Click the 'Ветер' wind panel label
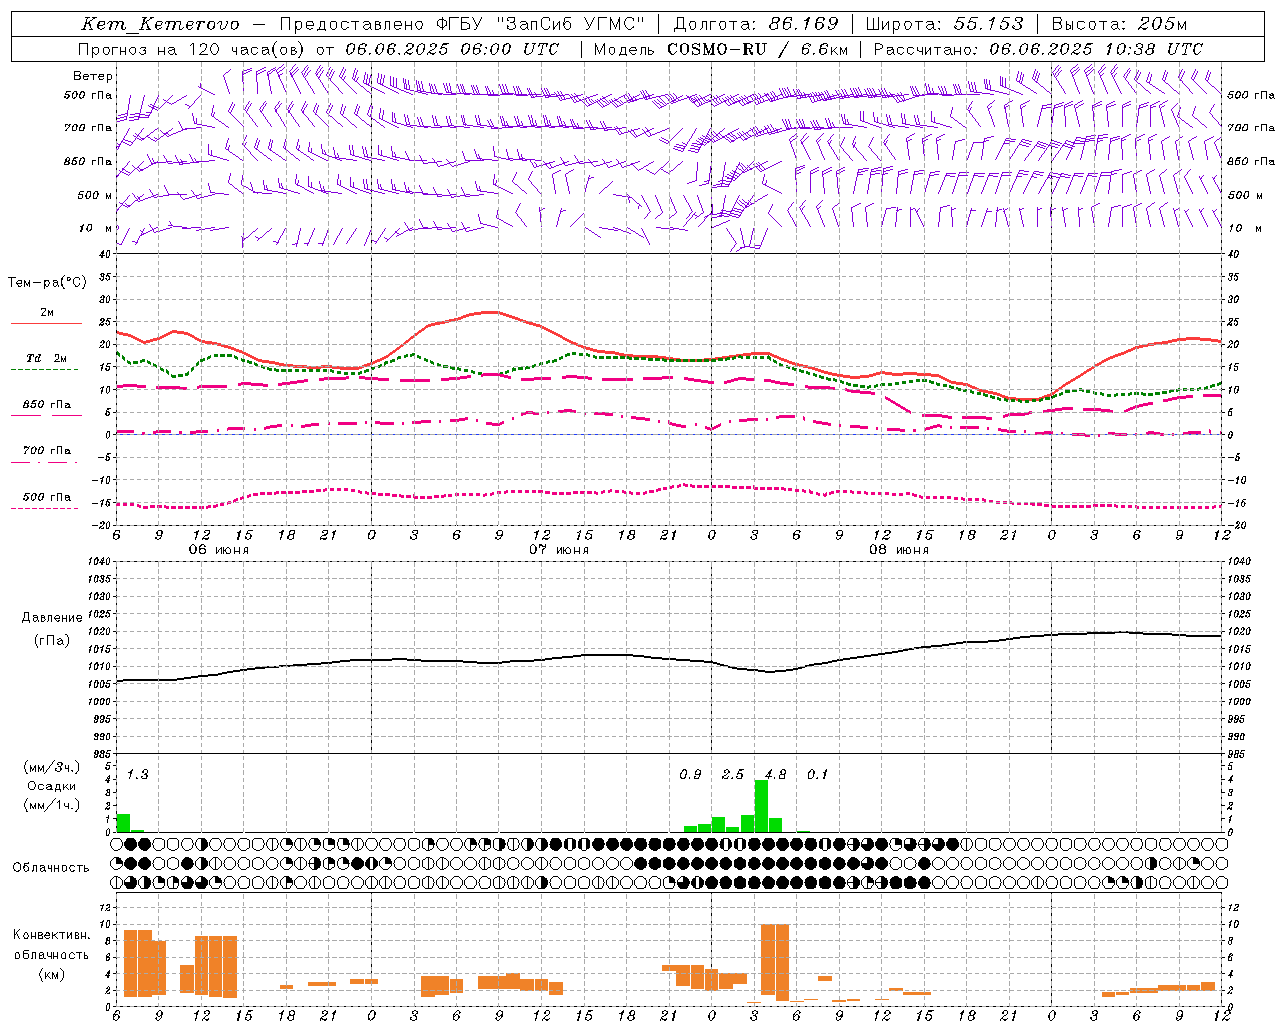 click(x=93, y=76)
